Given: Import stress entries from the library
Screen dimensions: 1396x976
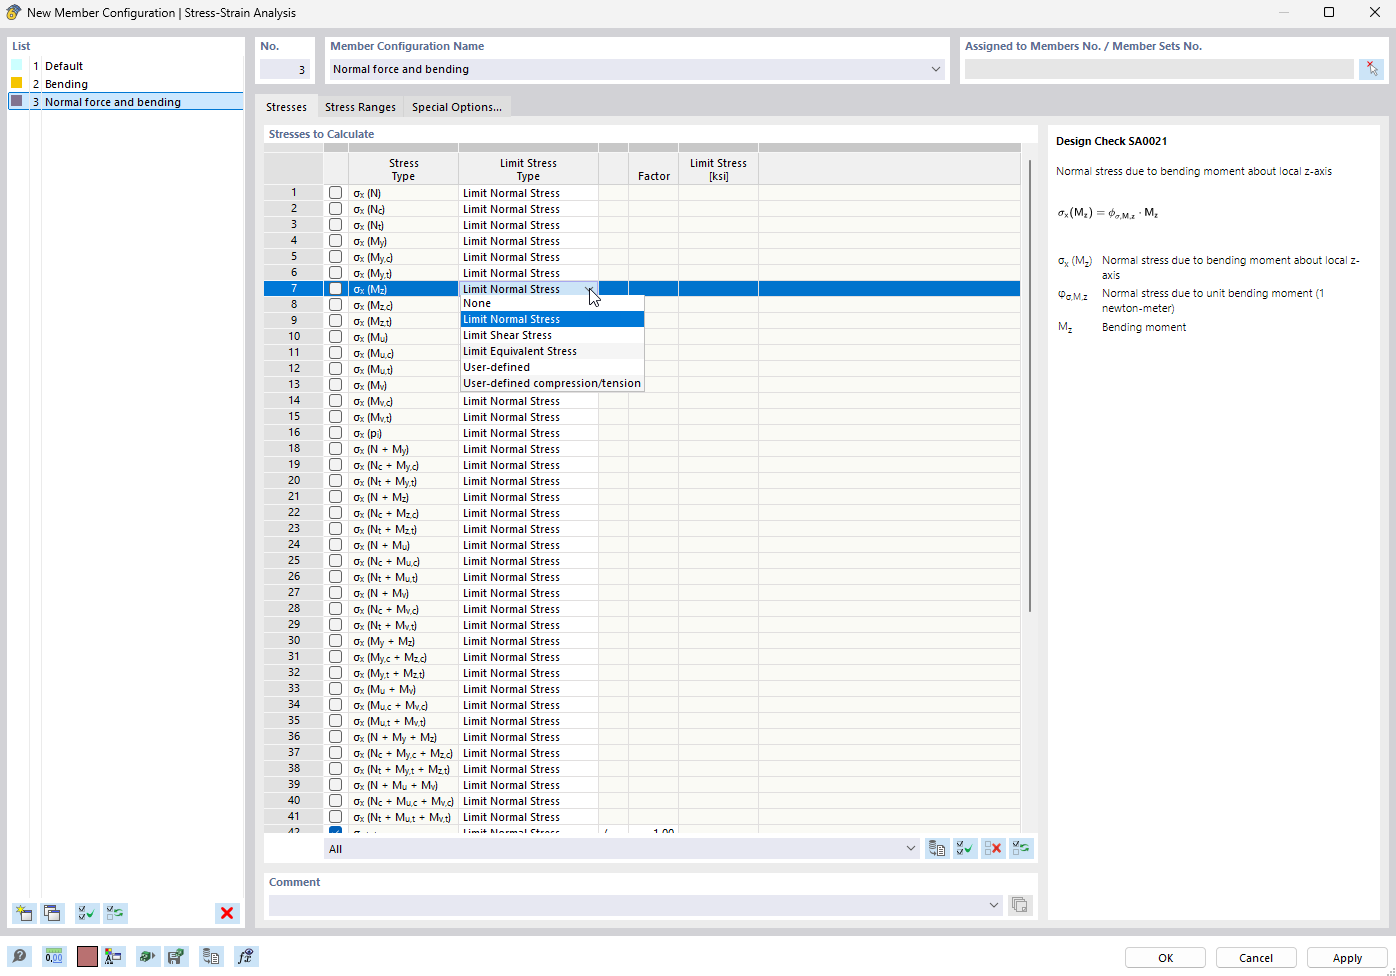Looking at the screenshot, I should click(936, 848).
